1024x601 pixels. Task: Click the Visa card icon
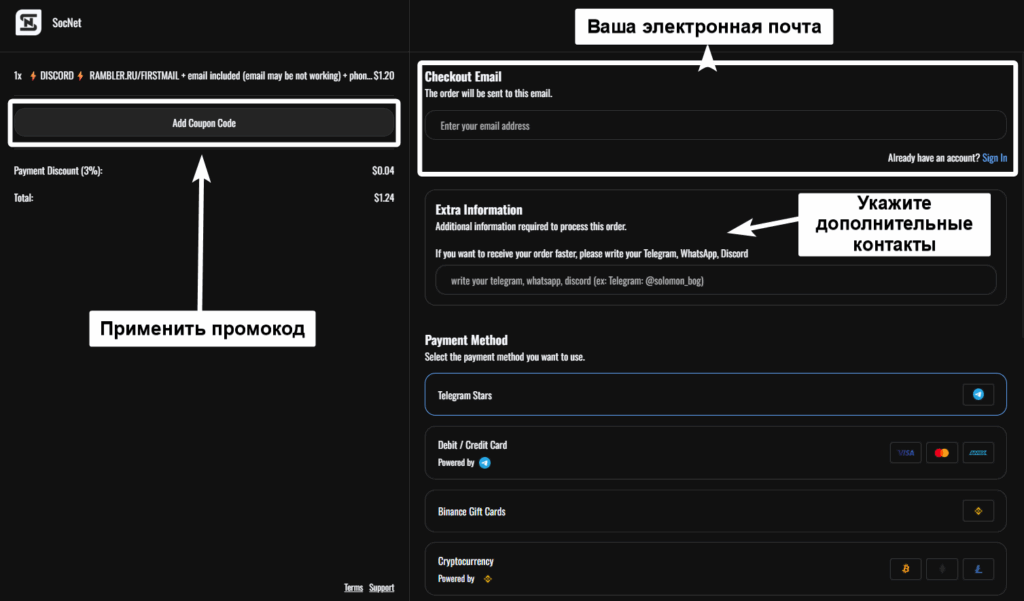(x=905, y=453)
